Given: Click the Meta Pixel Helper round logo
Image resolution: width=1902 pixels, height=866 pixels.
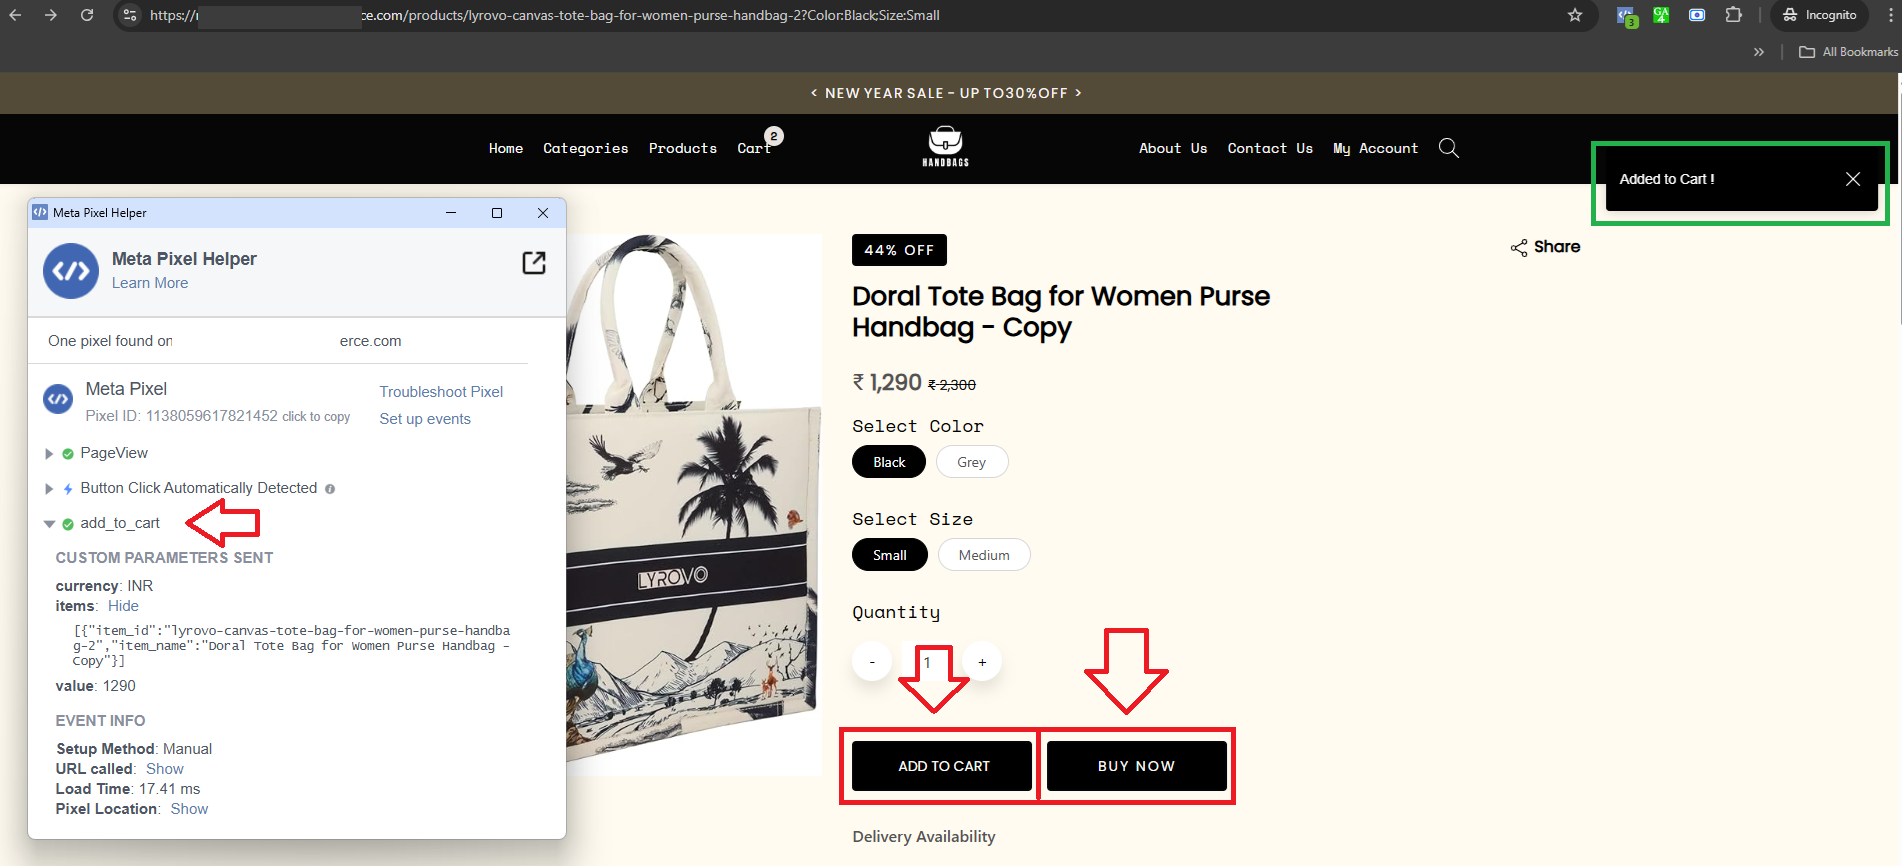Looking at the screenshot, I should point(71,271).
